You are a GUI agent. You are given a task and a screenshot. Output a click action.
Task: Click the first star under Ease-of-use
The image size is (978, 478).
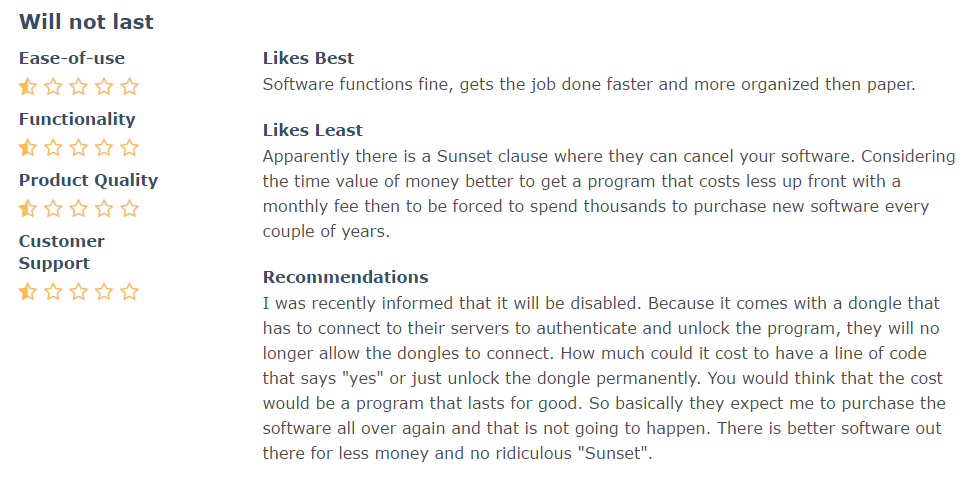click(x=28, y=86)
